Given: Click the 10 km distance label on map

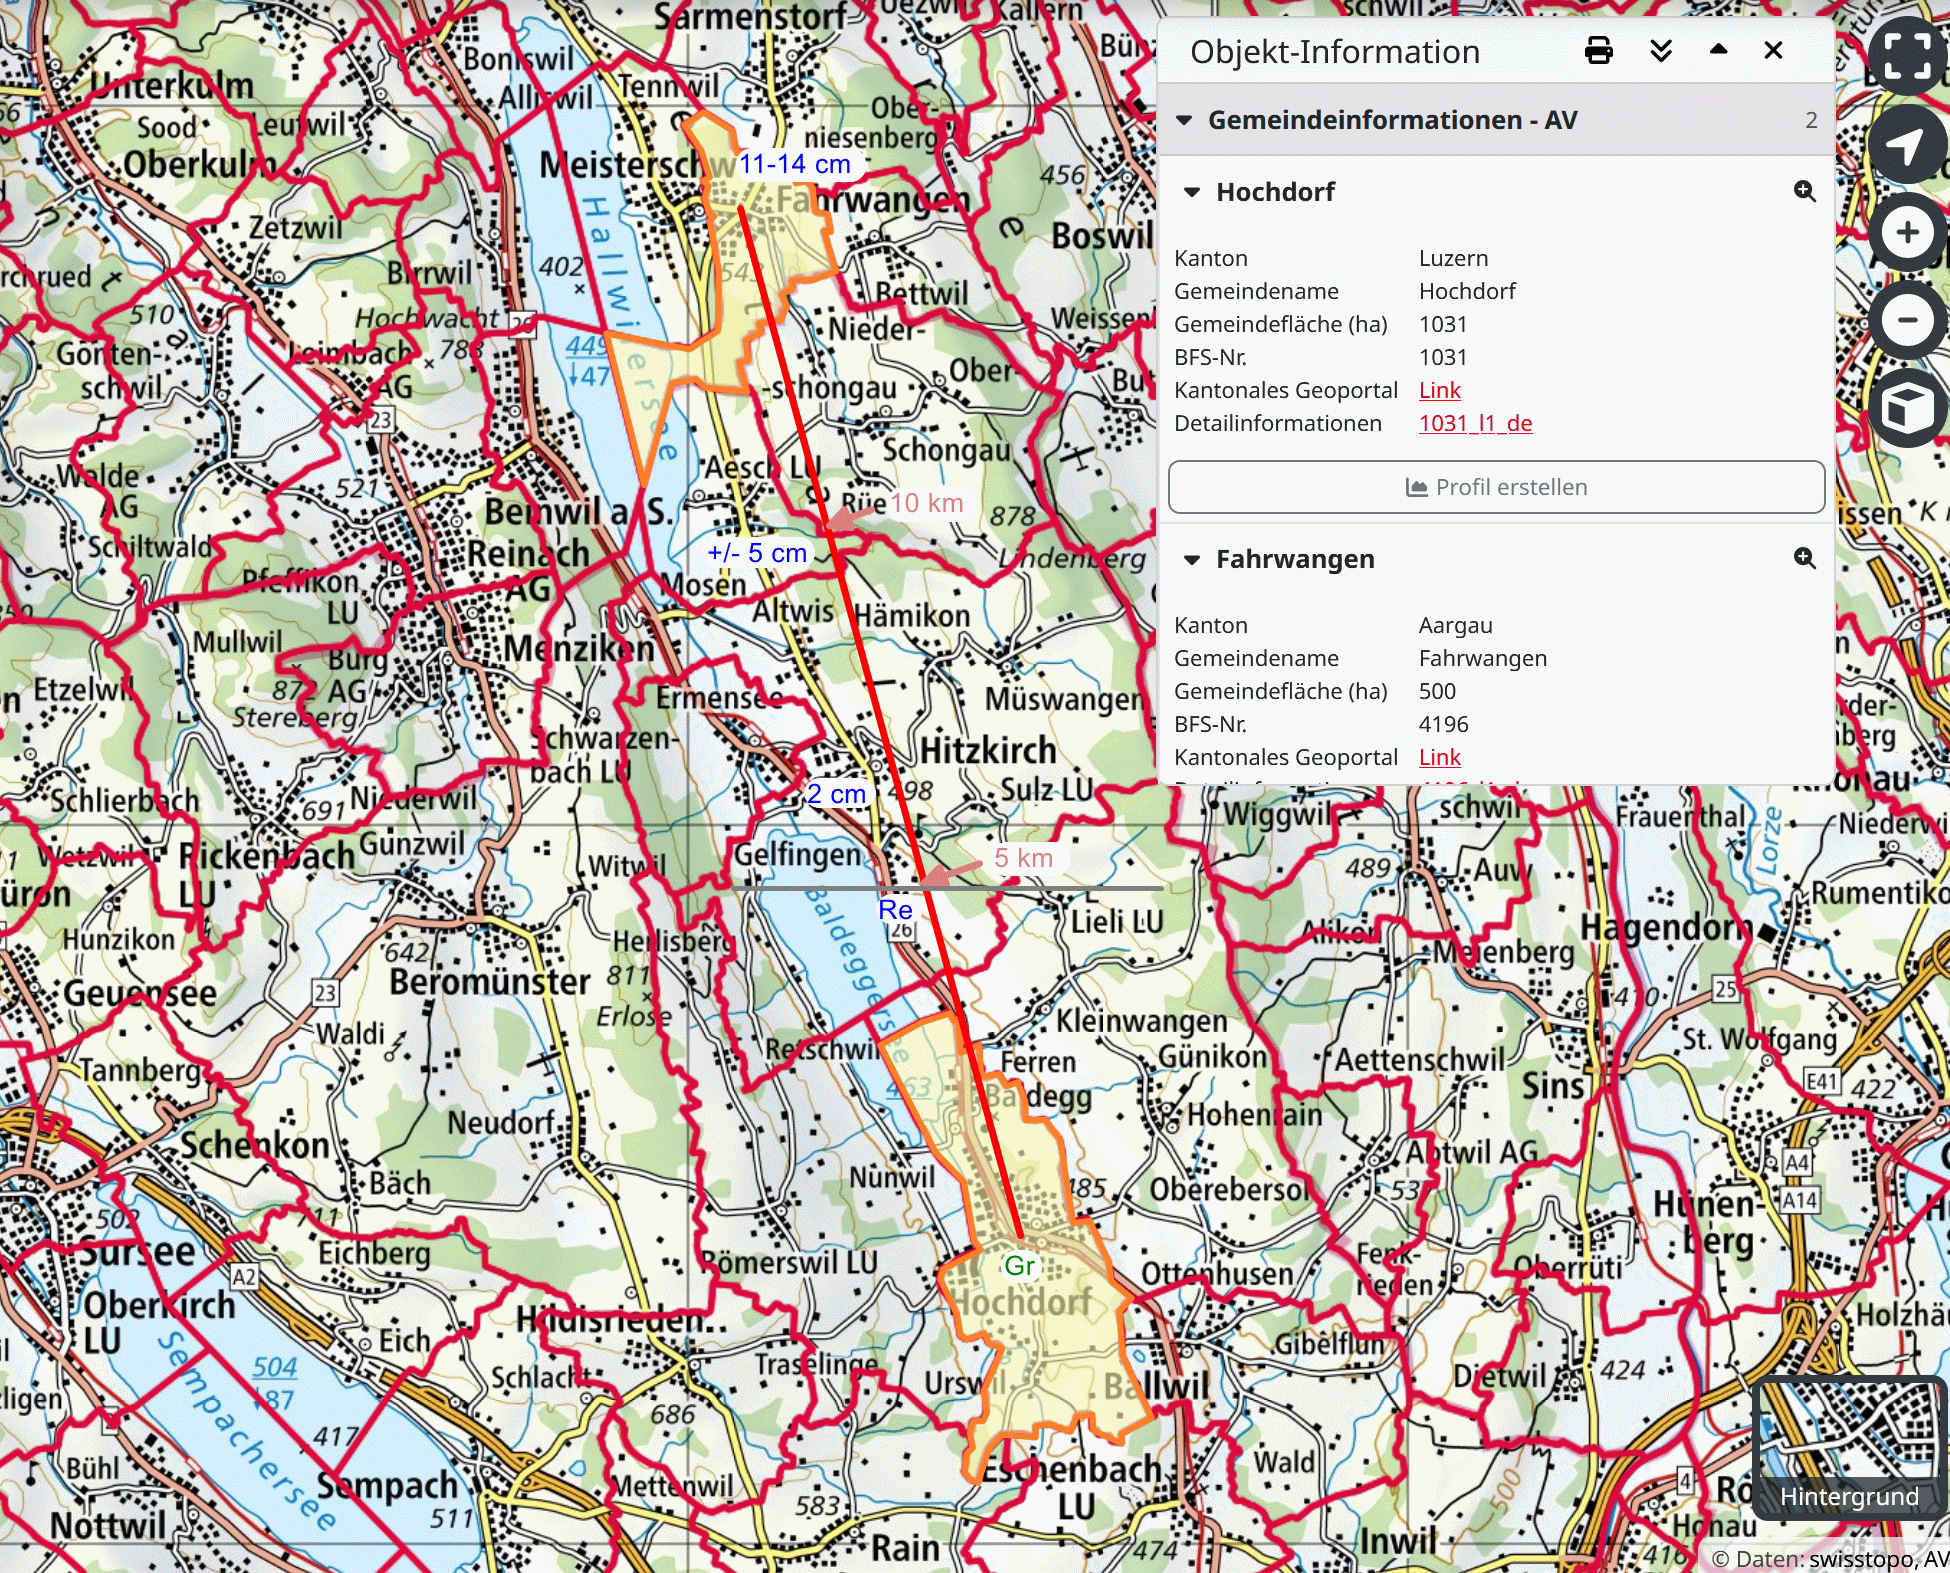Looking at the screenshot, I should tap(926, 504).
